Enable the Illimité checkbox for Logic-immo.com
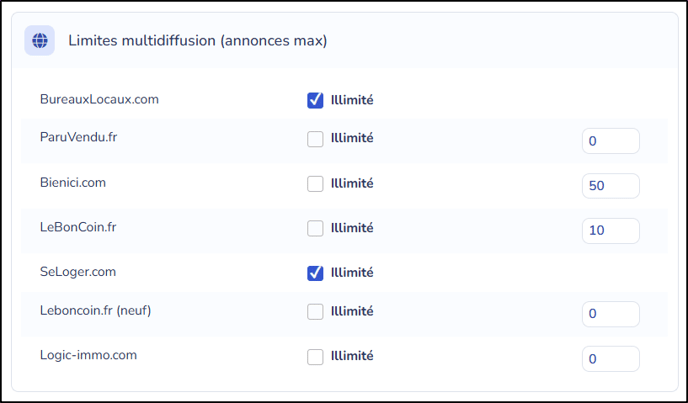 315,357
